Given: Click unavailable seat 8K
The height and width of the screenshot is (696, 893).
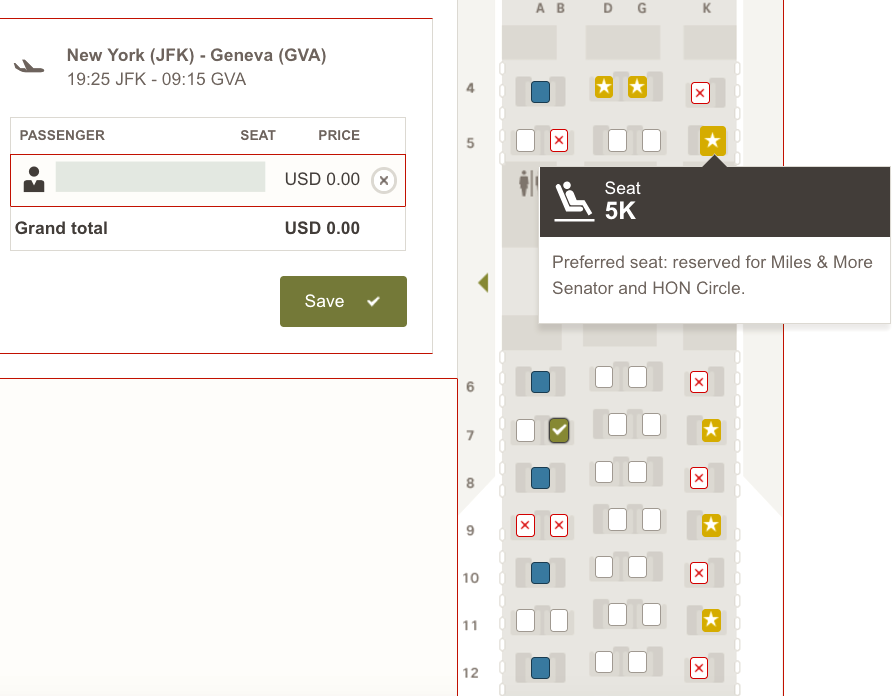Looking at the screenshot, I should click(699, 478).
